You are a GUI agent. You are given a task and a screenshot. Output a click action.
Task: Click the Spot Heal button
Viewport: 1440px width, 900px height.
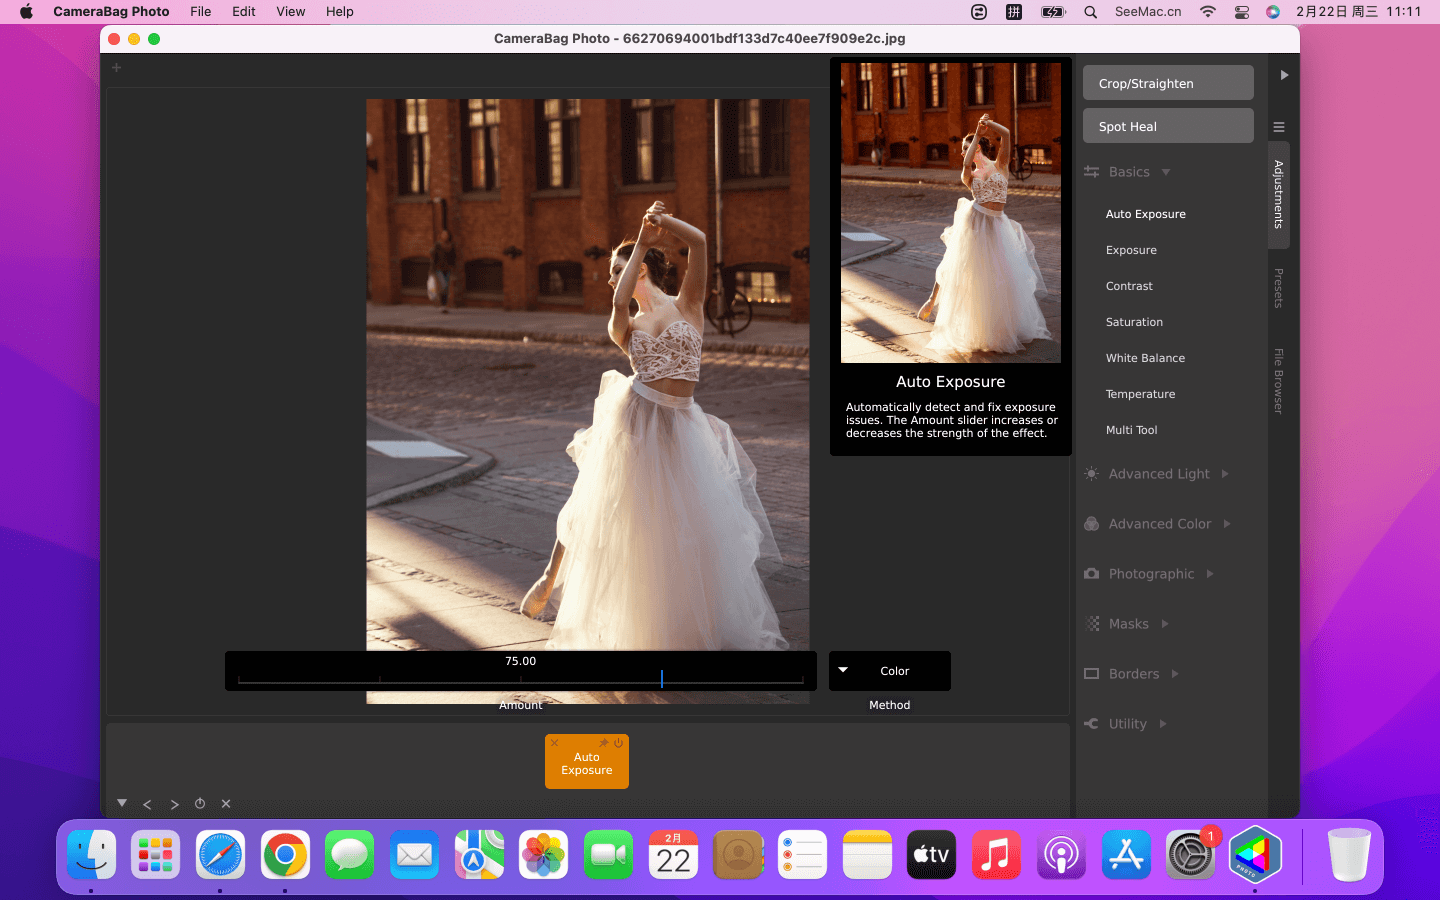(x=1168, y=126)
